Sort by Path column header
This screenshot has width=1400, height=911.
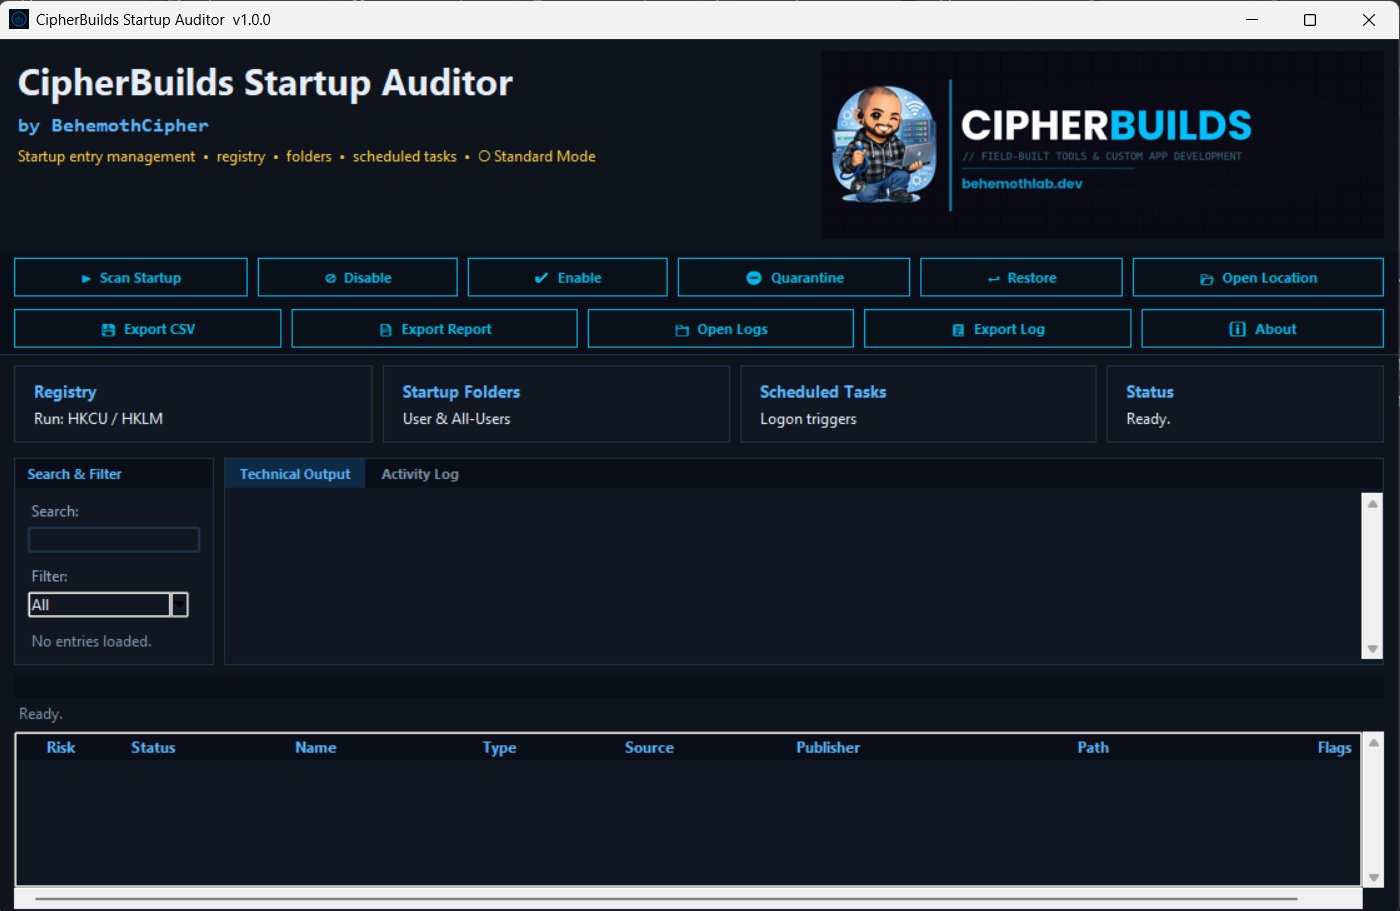point(1092,747)
